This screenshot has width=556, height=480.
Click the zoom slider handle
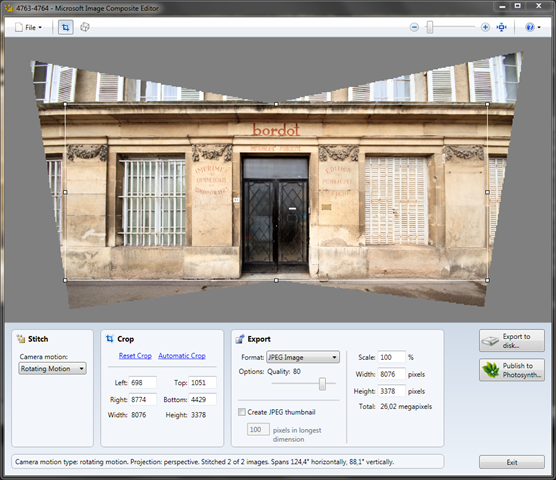429,27
